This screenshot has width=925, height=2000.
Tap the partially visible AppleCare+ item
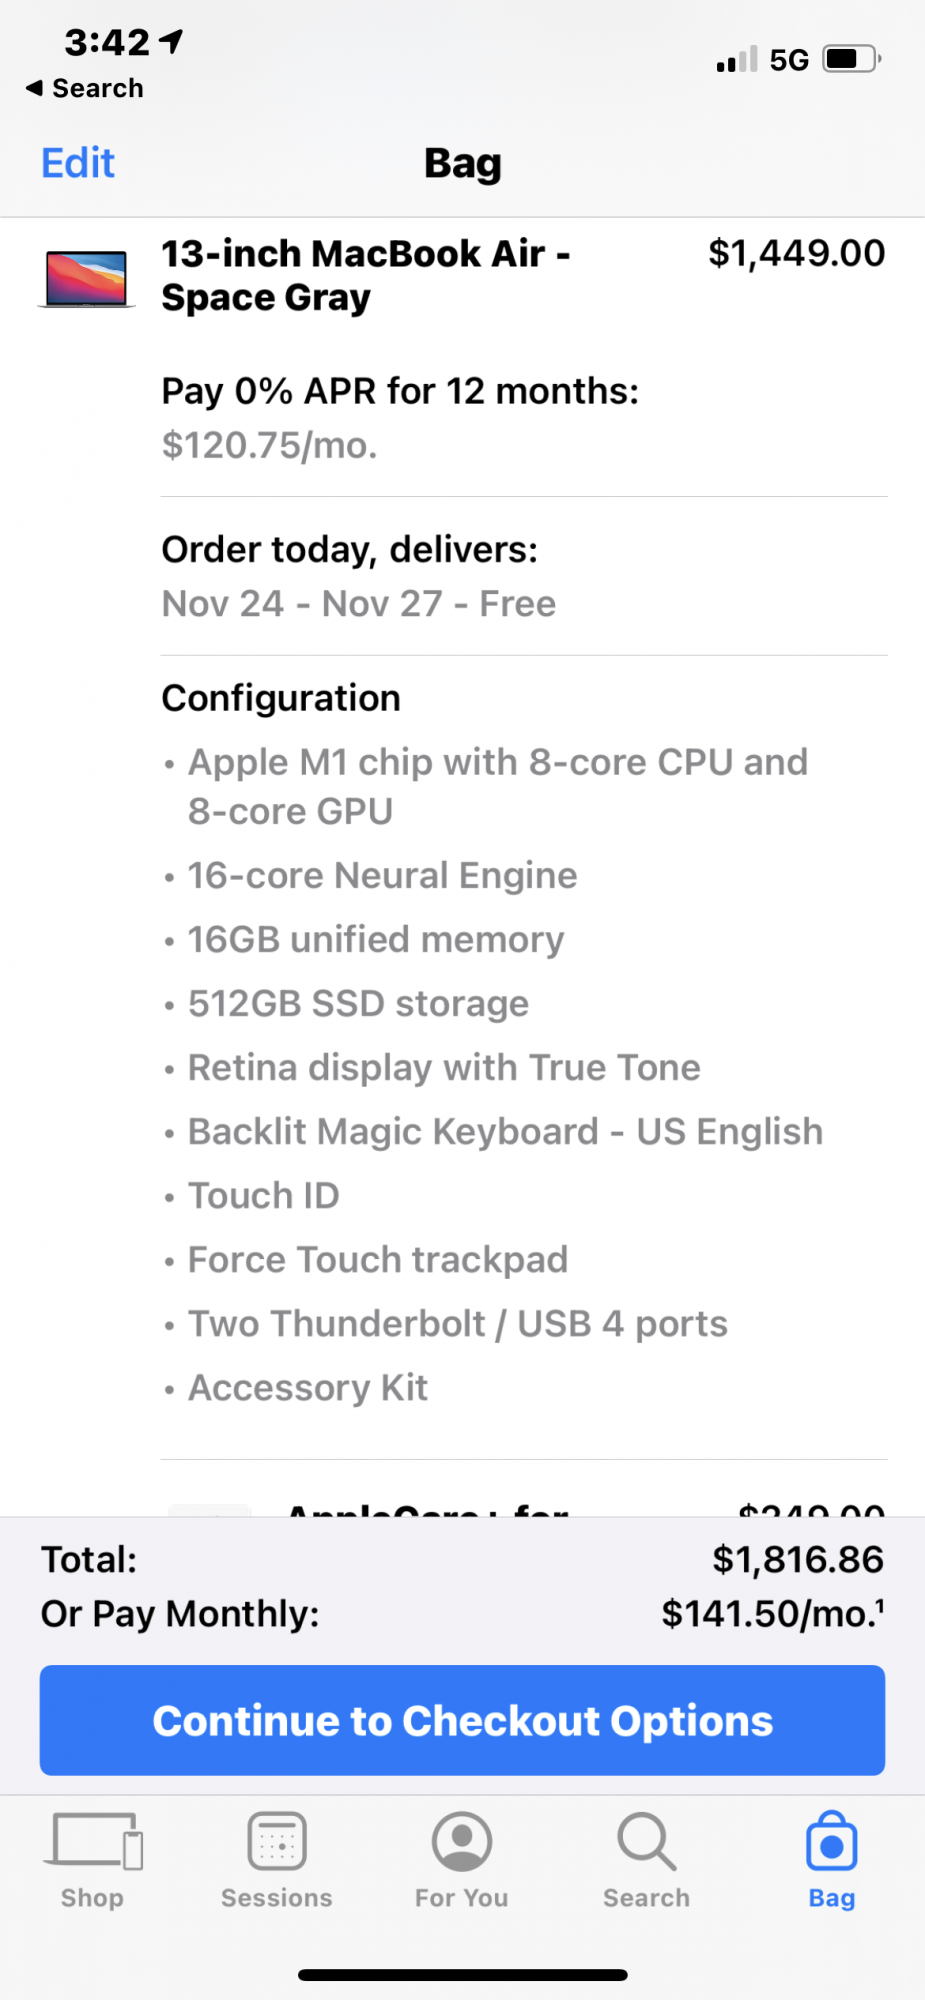click(428, 1507)
